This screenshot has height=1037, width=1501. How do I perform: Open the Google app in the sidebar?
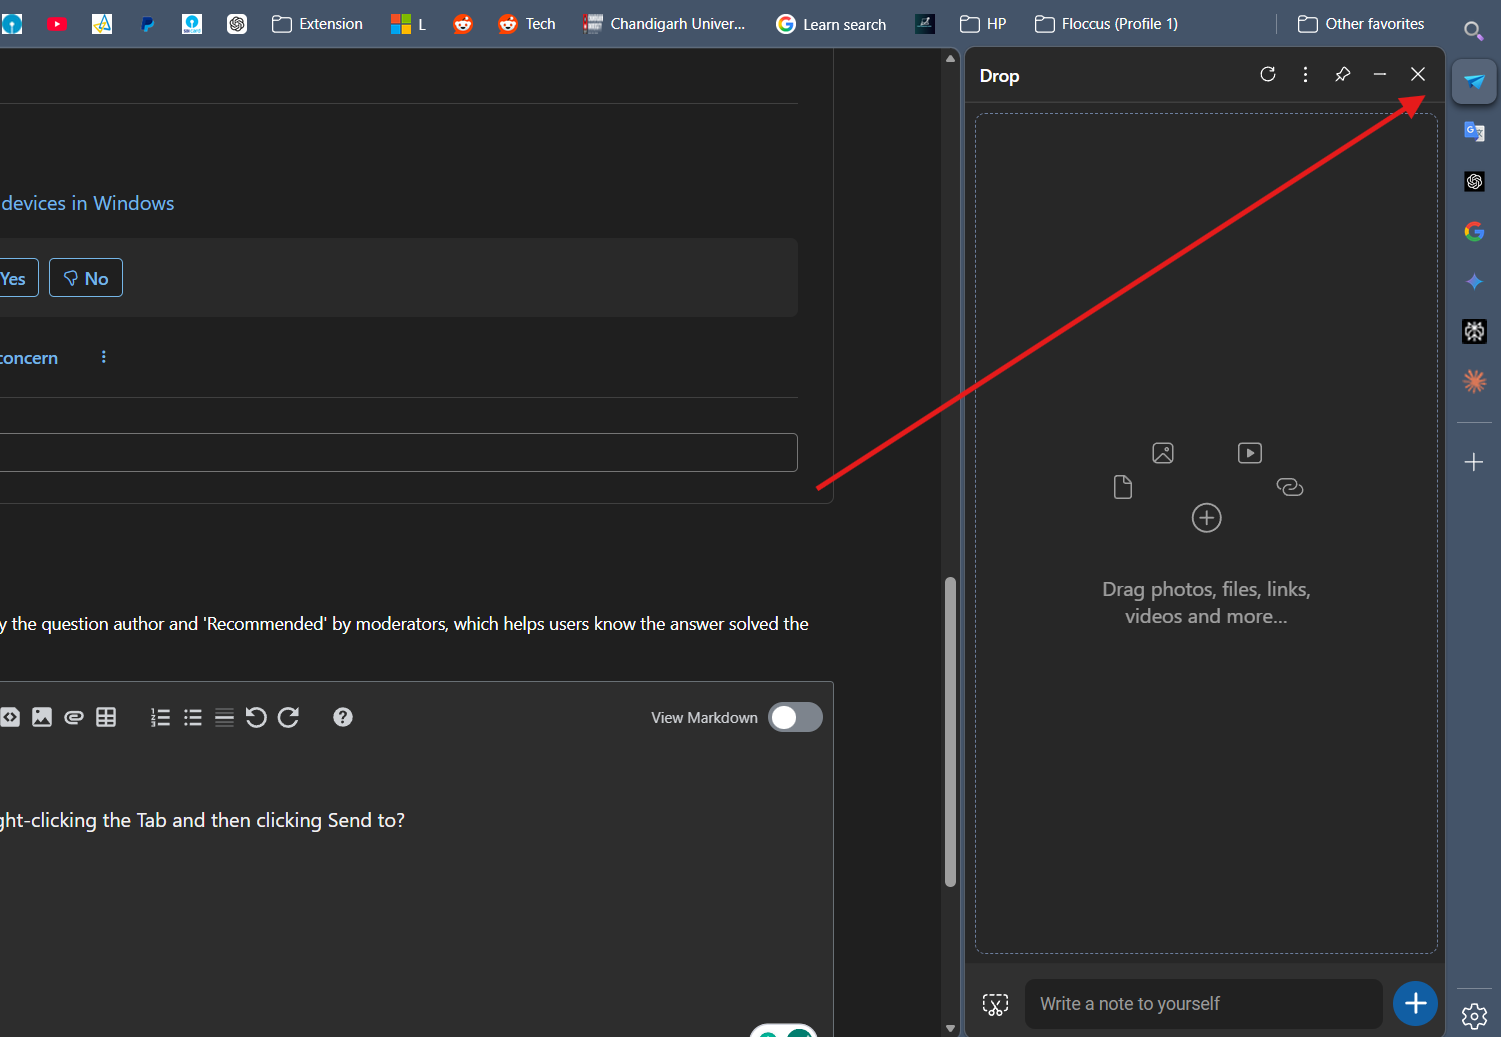click(1474, 231)
